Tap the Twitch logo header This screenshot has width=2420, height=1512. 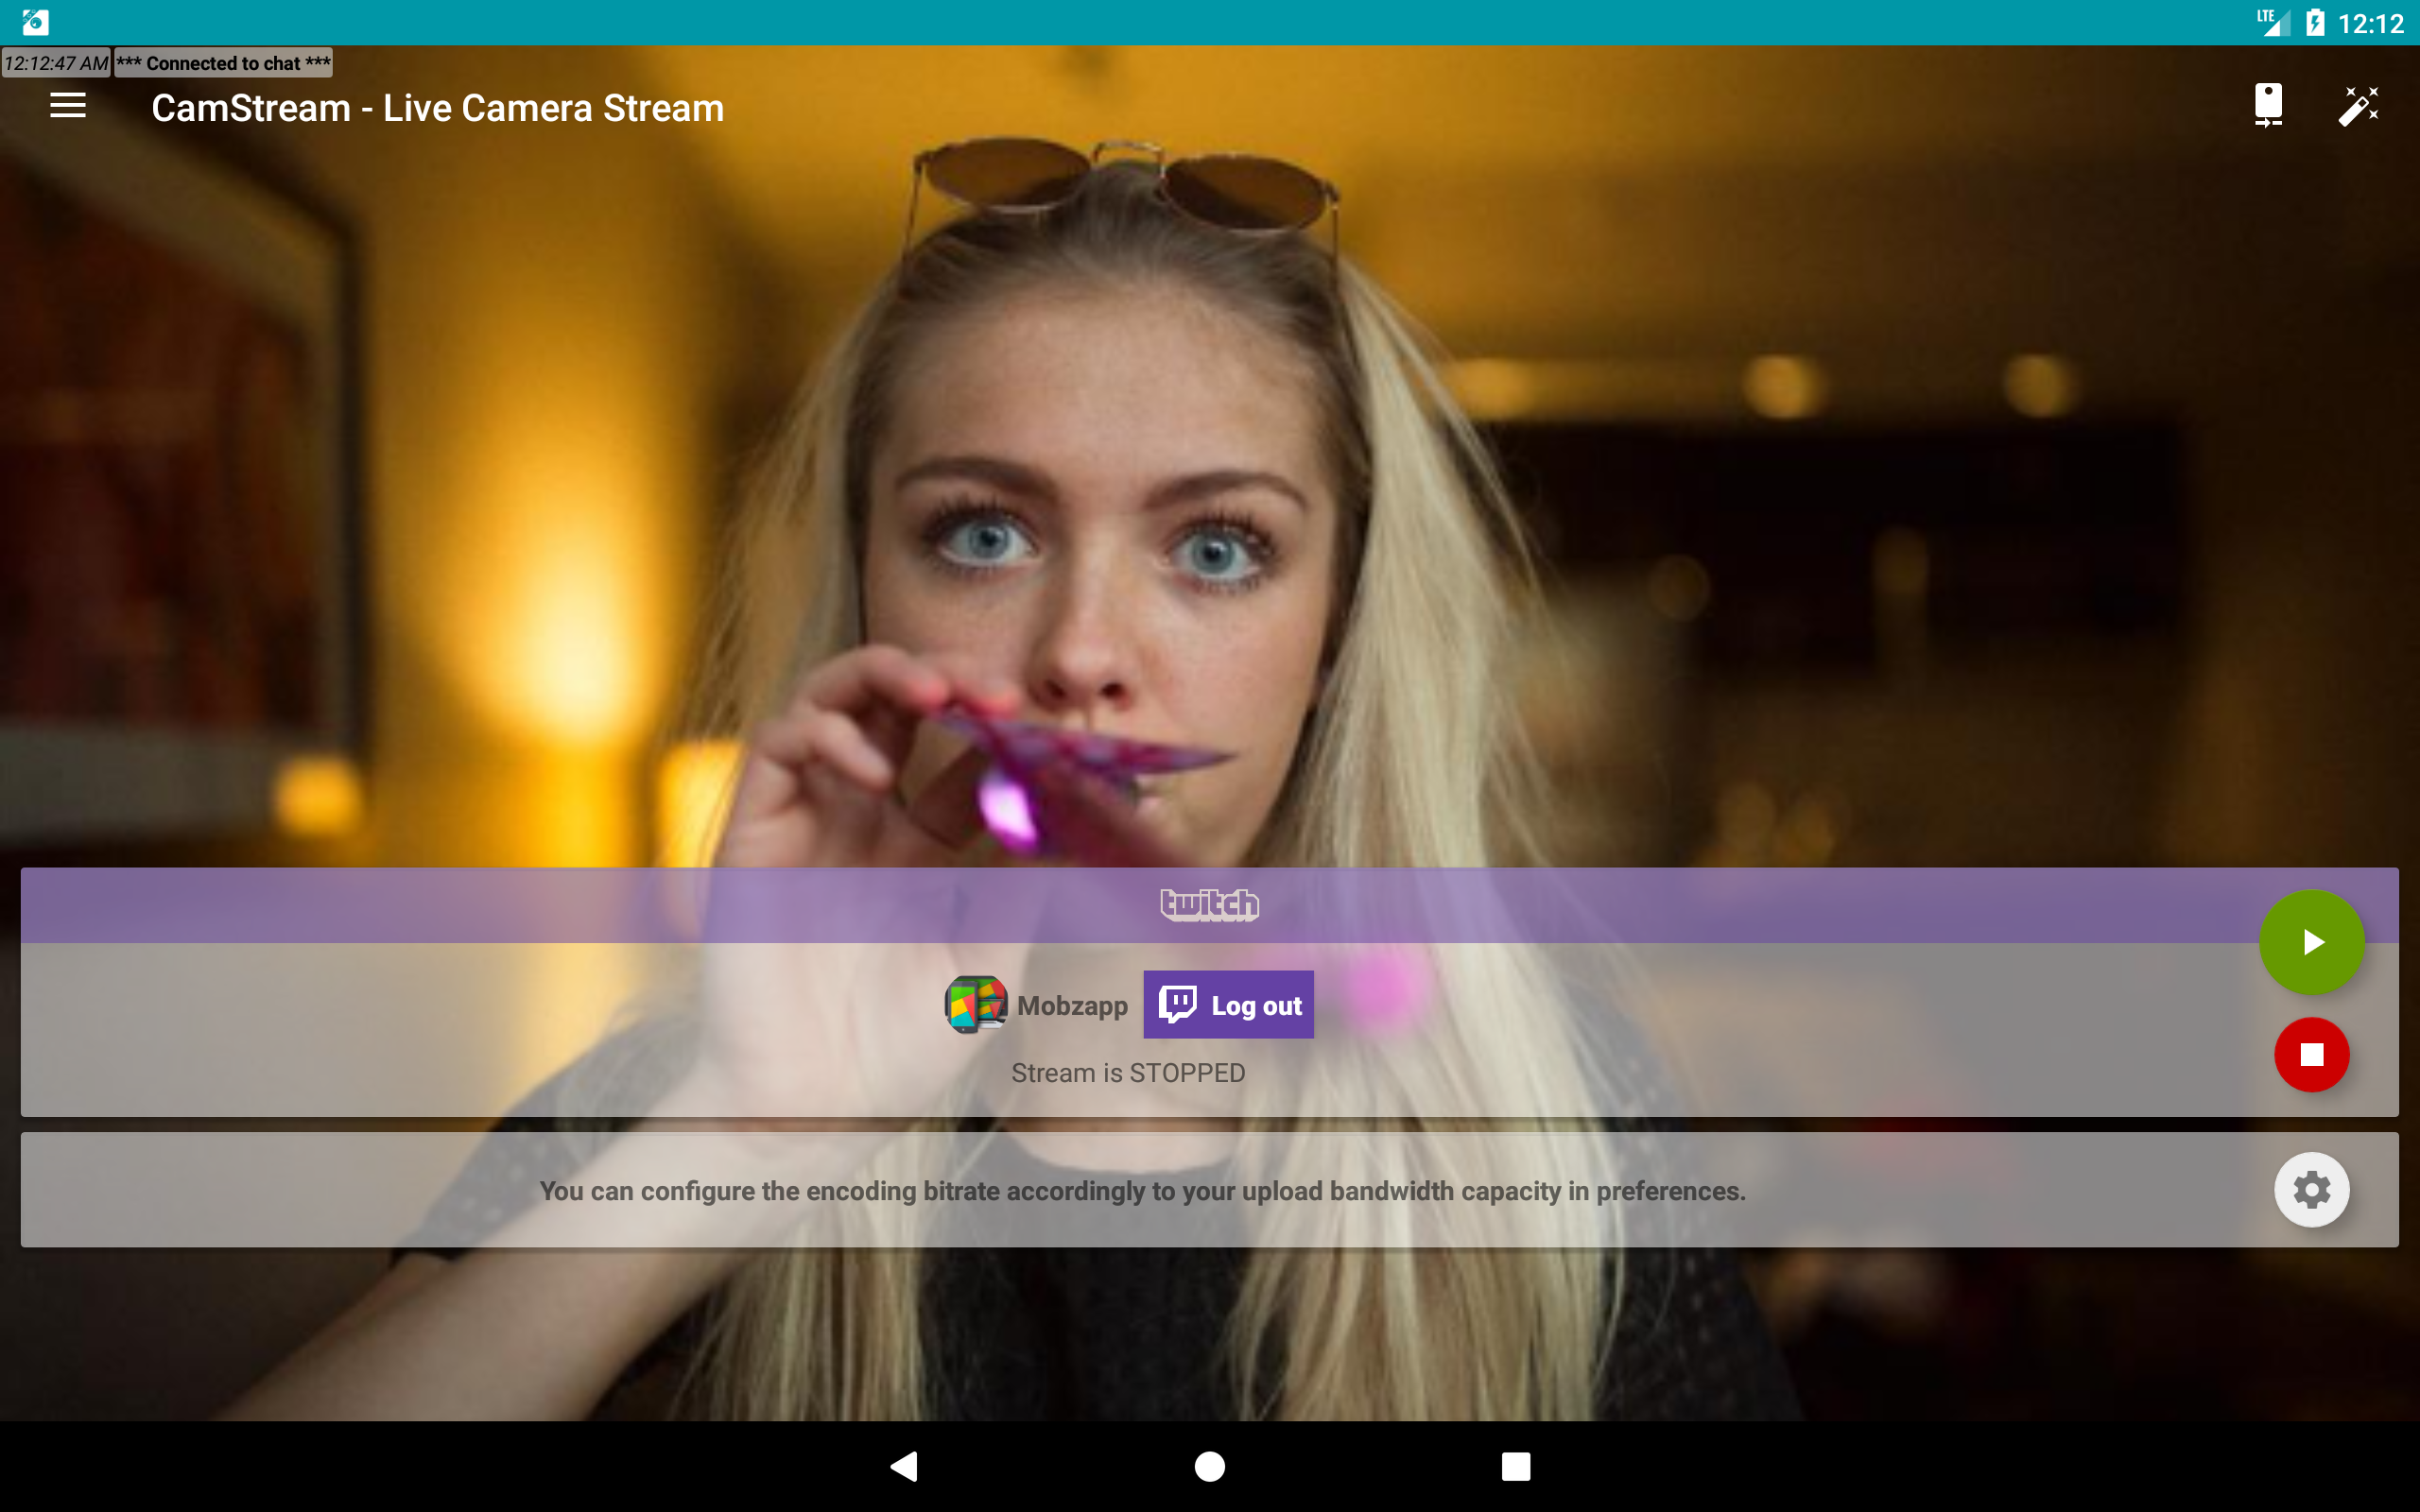click(1209, 905)
